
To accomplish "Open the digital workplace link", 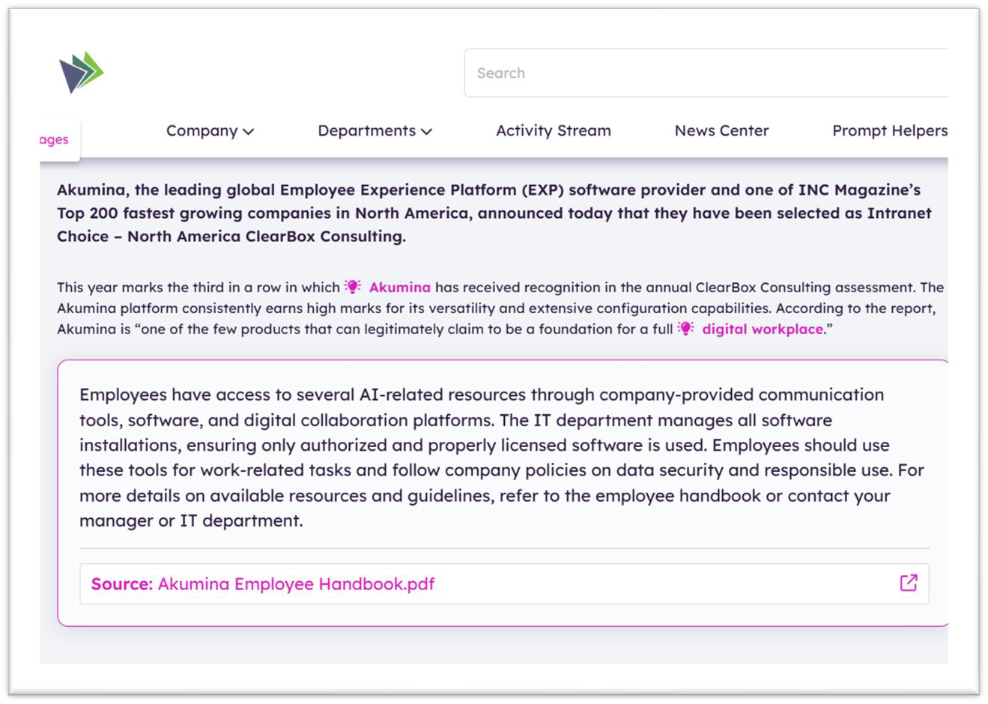I will pyautogui.click(x=762, y=329).
